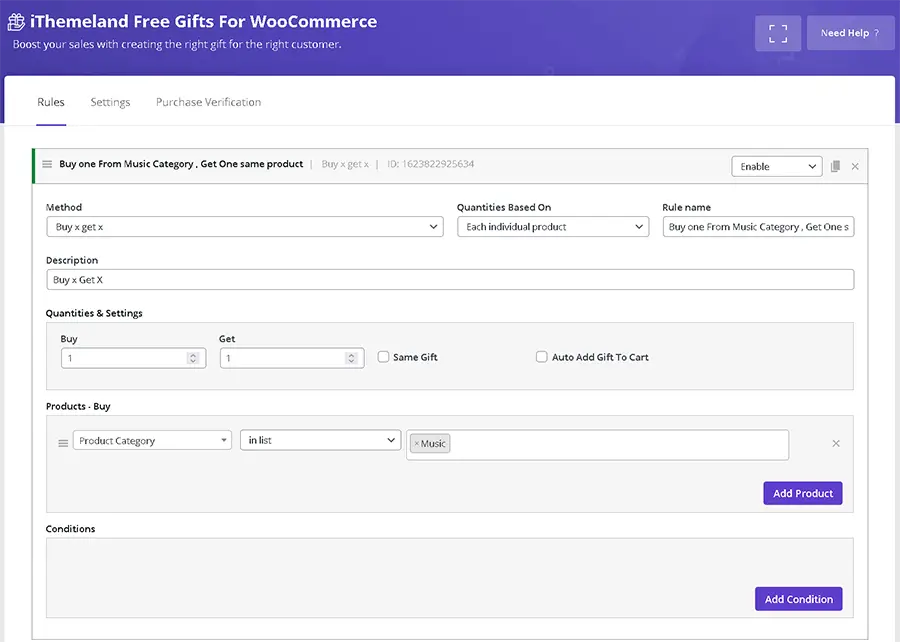900x642 pixels.
Task: Open the Purchase Verification tab
Action: pos(208,102)
